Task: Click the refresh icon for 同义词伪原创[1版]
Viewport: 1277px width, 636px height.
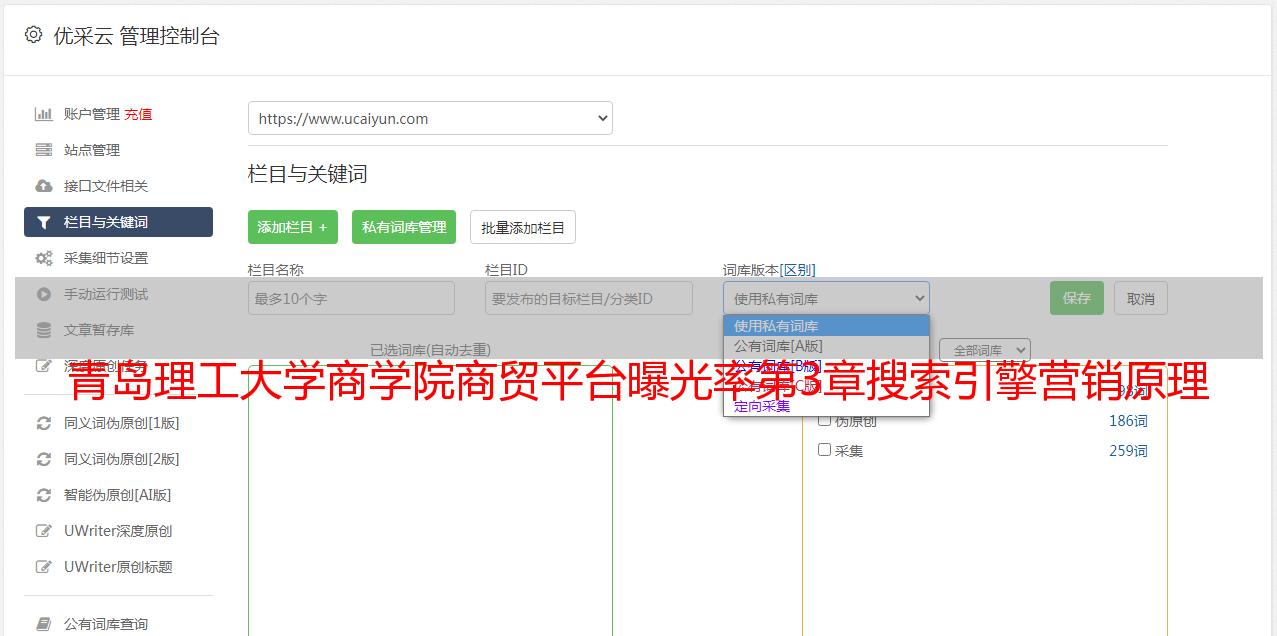Action: coord(43,423)
